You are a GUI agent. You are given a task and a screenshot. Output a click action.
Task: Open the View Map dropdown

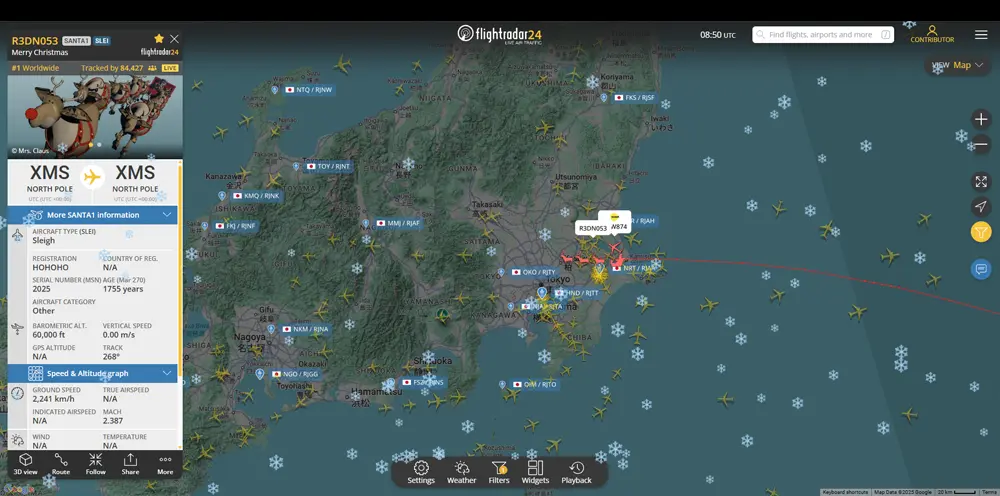(x=956, y=65)
